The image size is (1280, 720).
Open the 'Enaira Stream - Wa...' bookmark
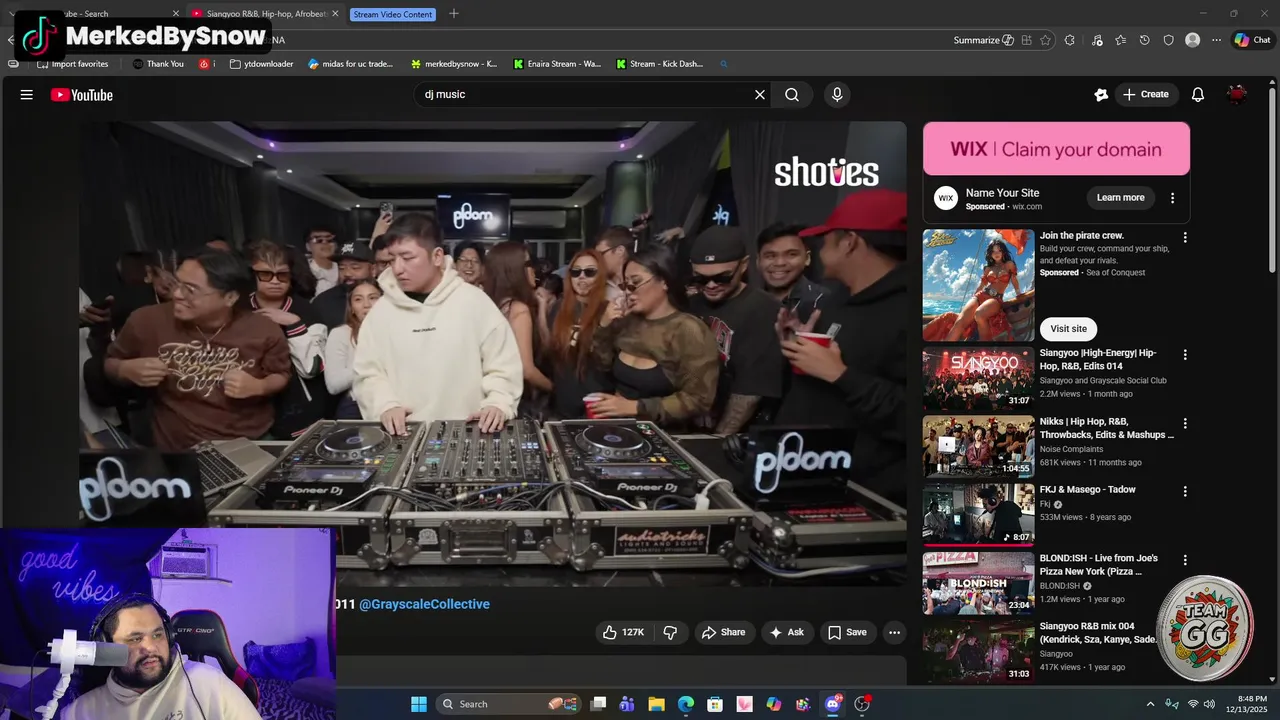557,64
